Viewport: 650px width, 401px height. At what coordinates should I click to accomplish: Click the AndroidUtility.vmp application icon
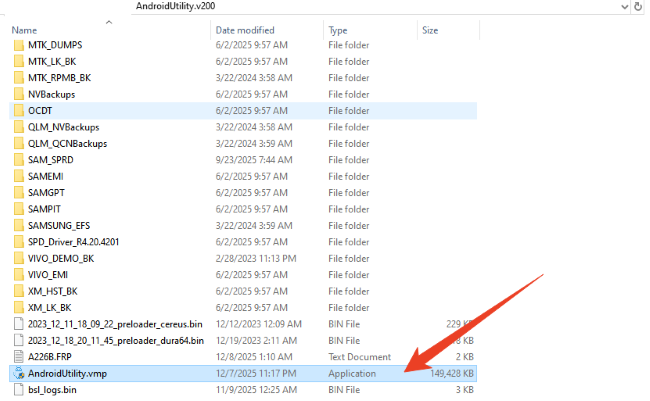click(x=19, y=373)
